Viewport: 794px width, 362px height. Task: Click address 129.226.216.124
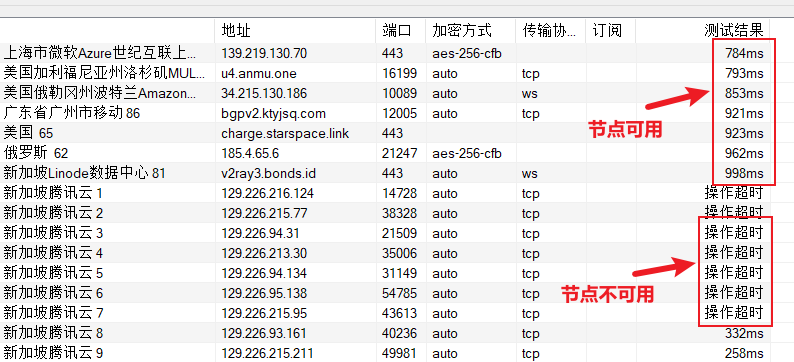click(267, 193)
